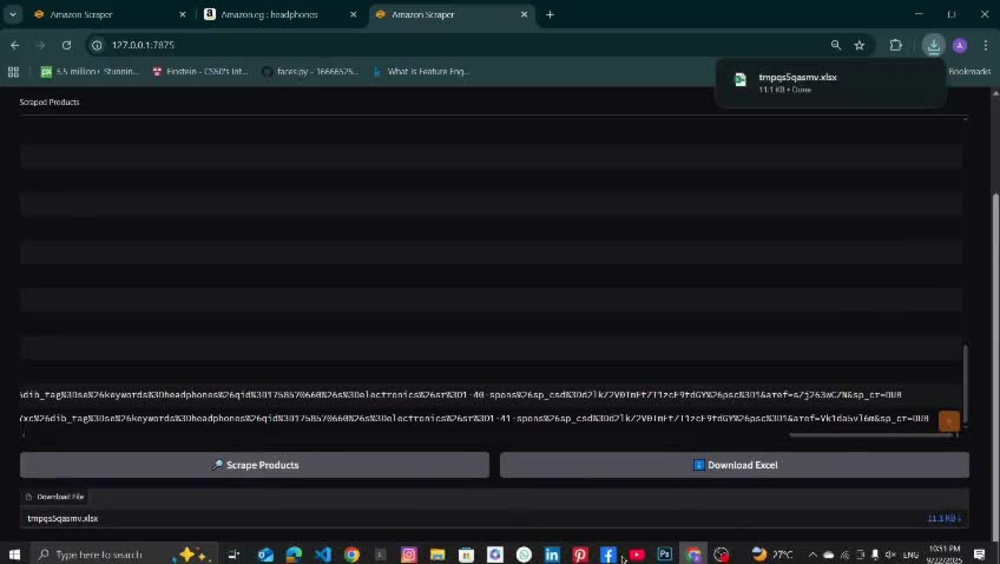1000x564 pixels.
Task: Open Facebook from the taskbar
Action: [x=608, y=554]
